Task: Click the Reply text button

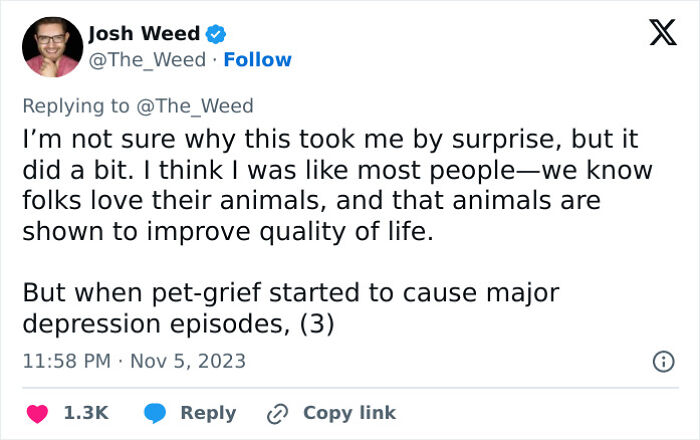Action: [208, 413]
